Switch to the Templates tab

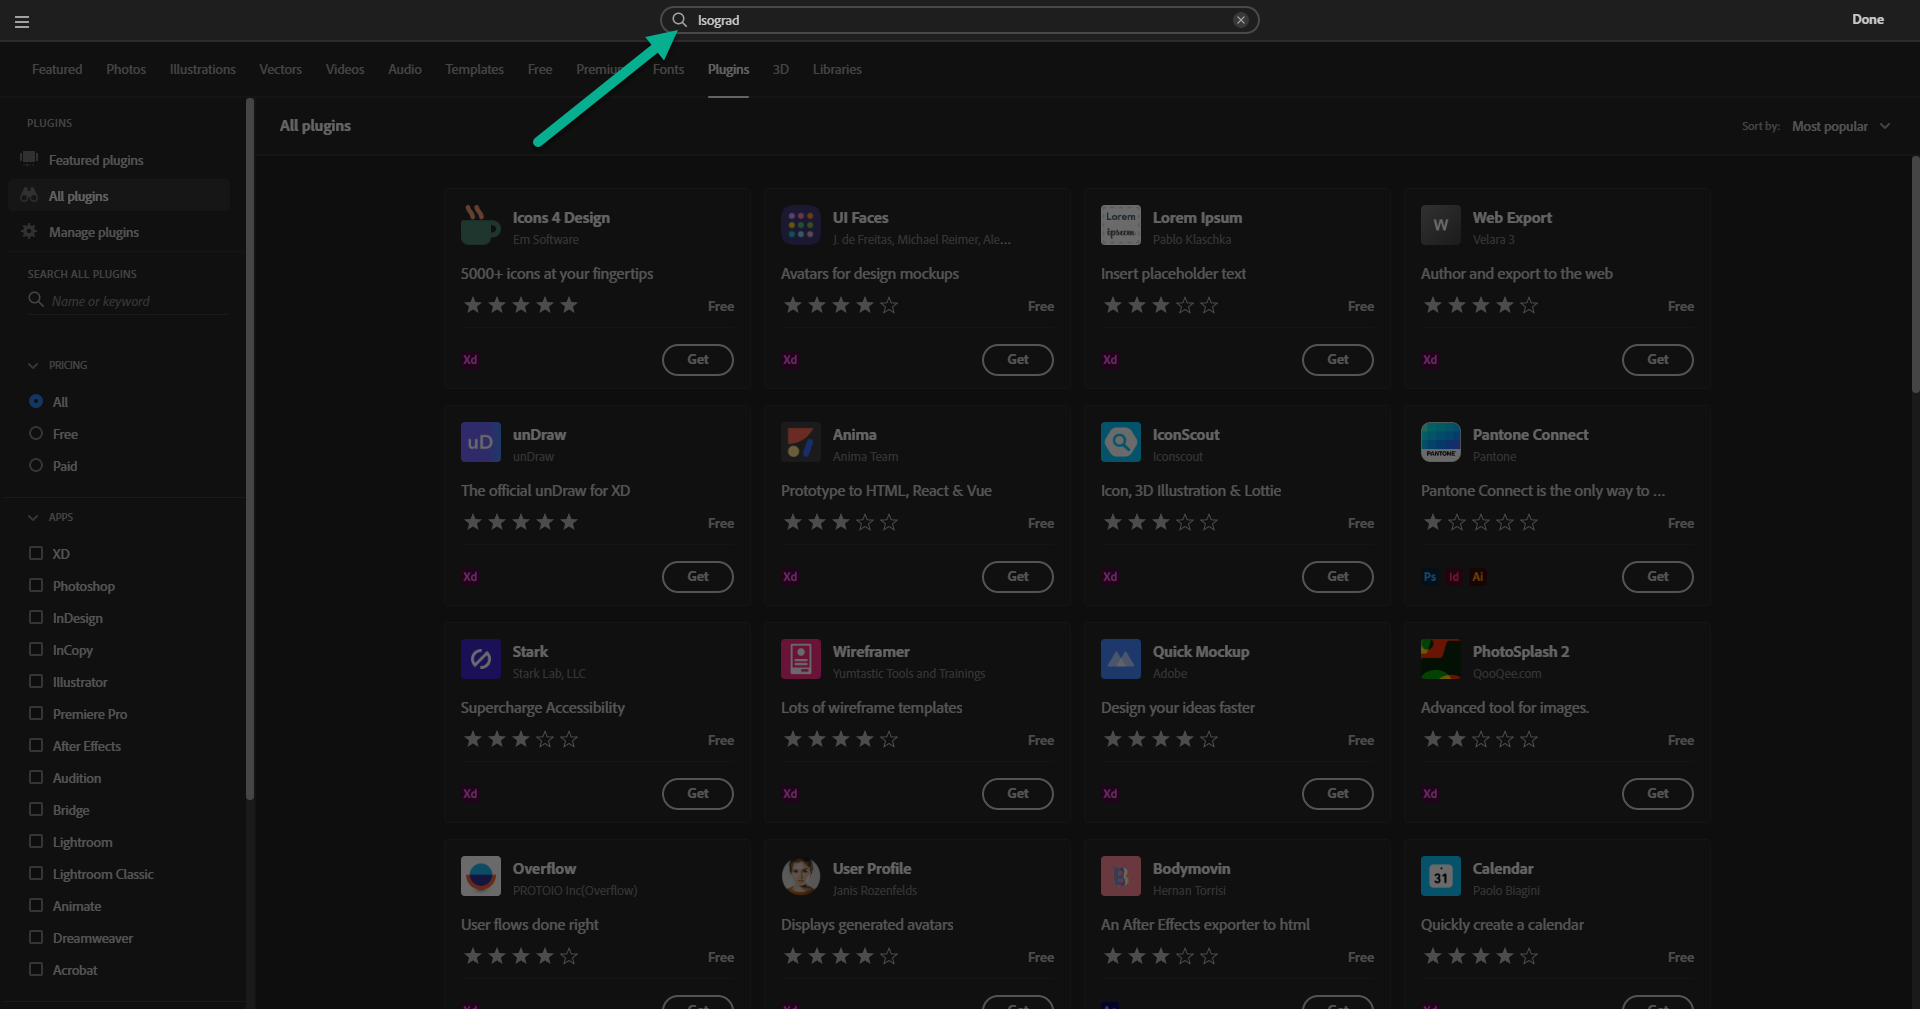(474, 69)
